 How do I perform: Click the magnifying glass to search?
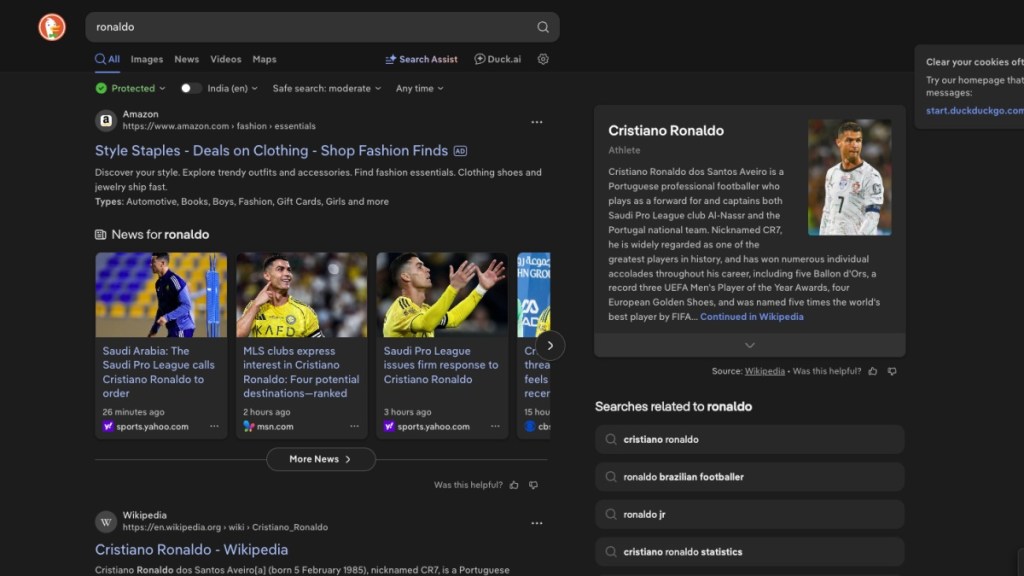point(542,27)
